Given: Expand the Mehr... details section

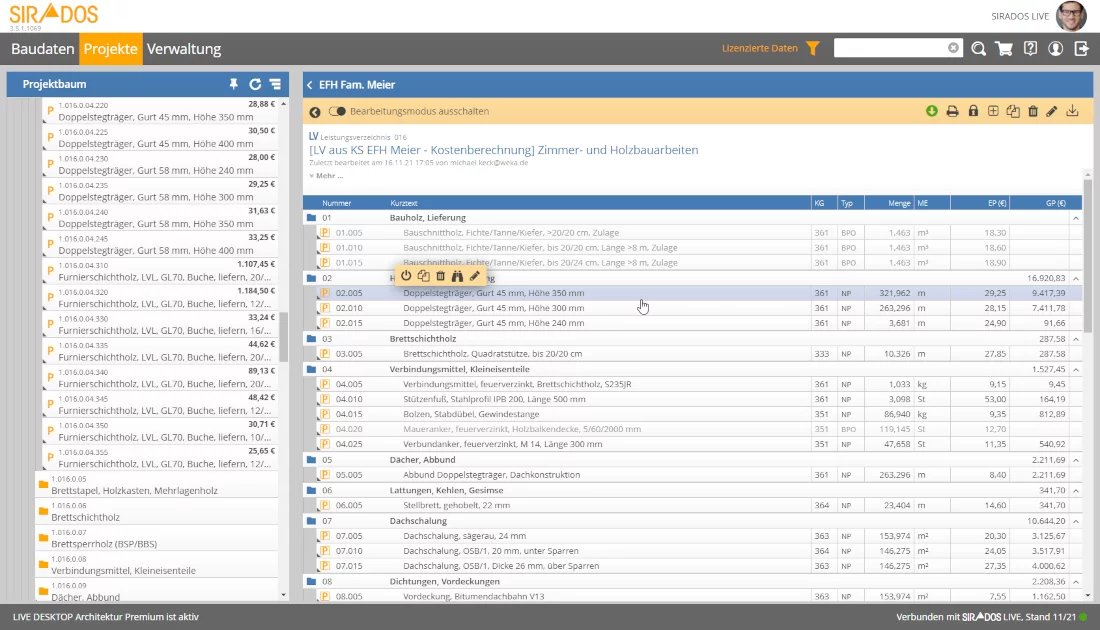Looking at the screenshot, I should (326, 176).
